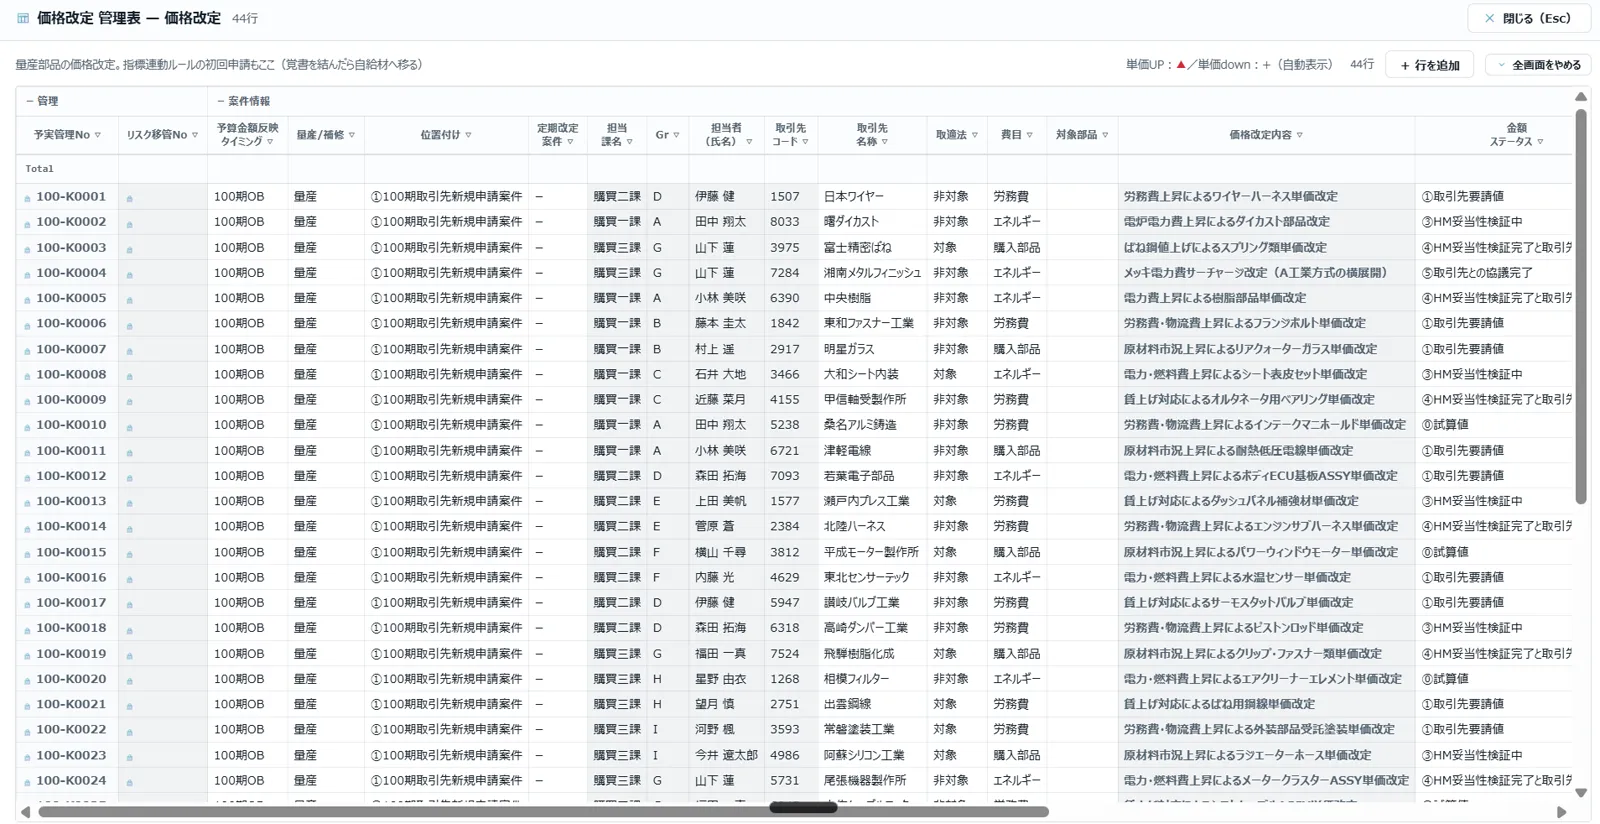This screenshot has height=824, width=1600.
Task: Click the table icon beside 価格改定 管理表 title
Action: (23, 18)
